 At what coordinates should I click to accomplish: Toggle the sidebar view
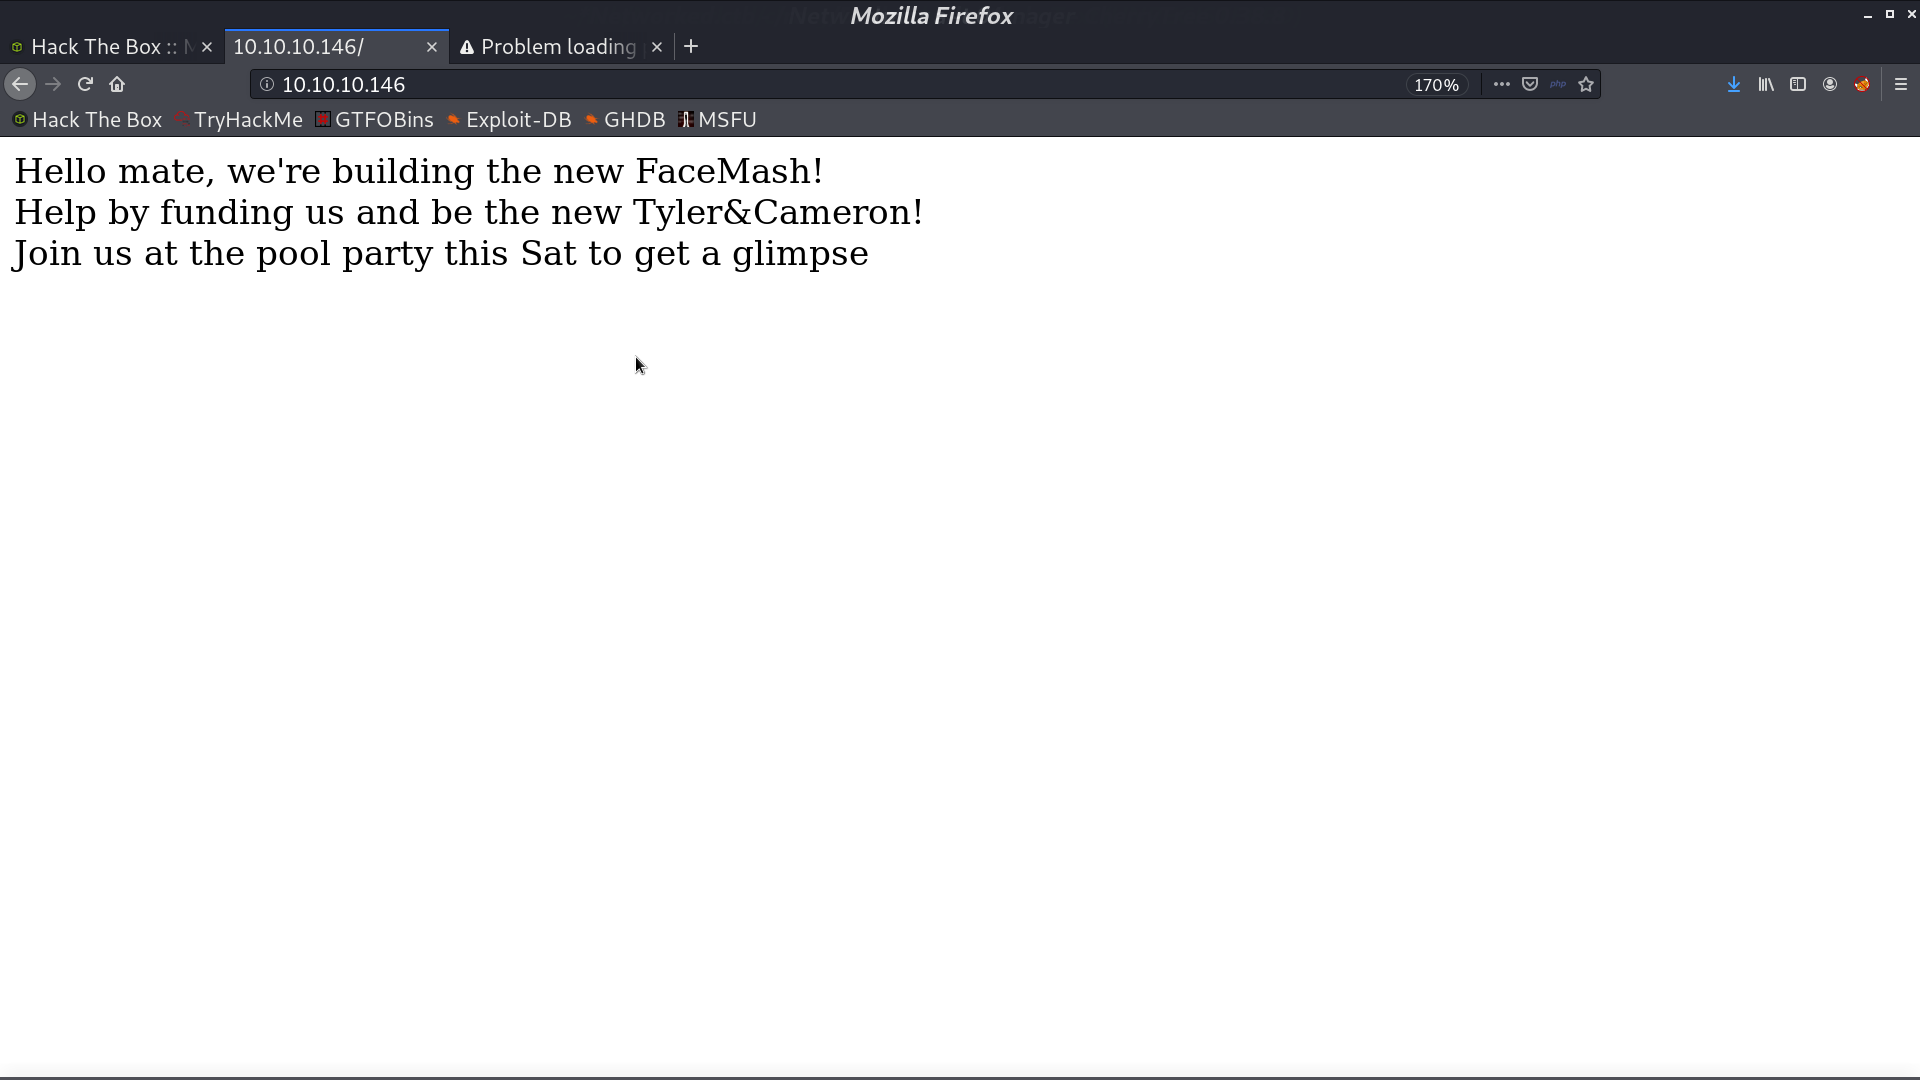(x=1798, y=85)
